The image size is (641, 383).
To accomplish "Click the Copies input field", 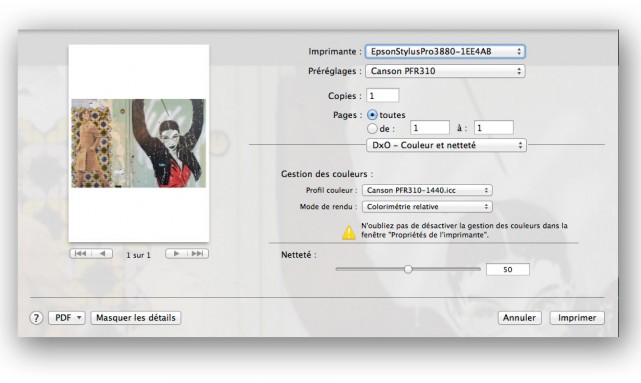I will 383,96.
